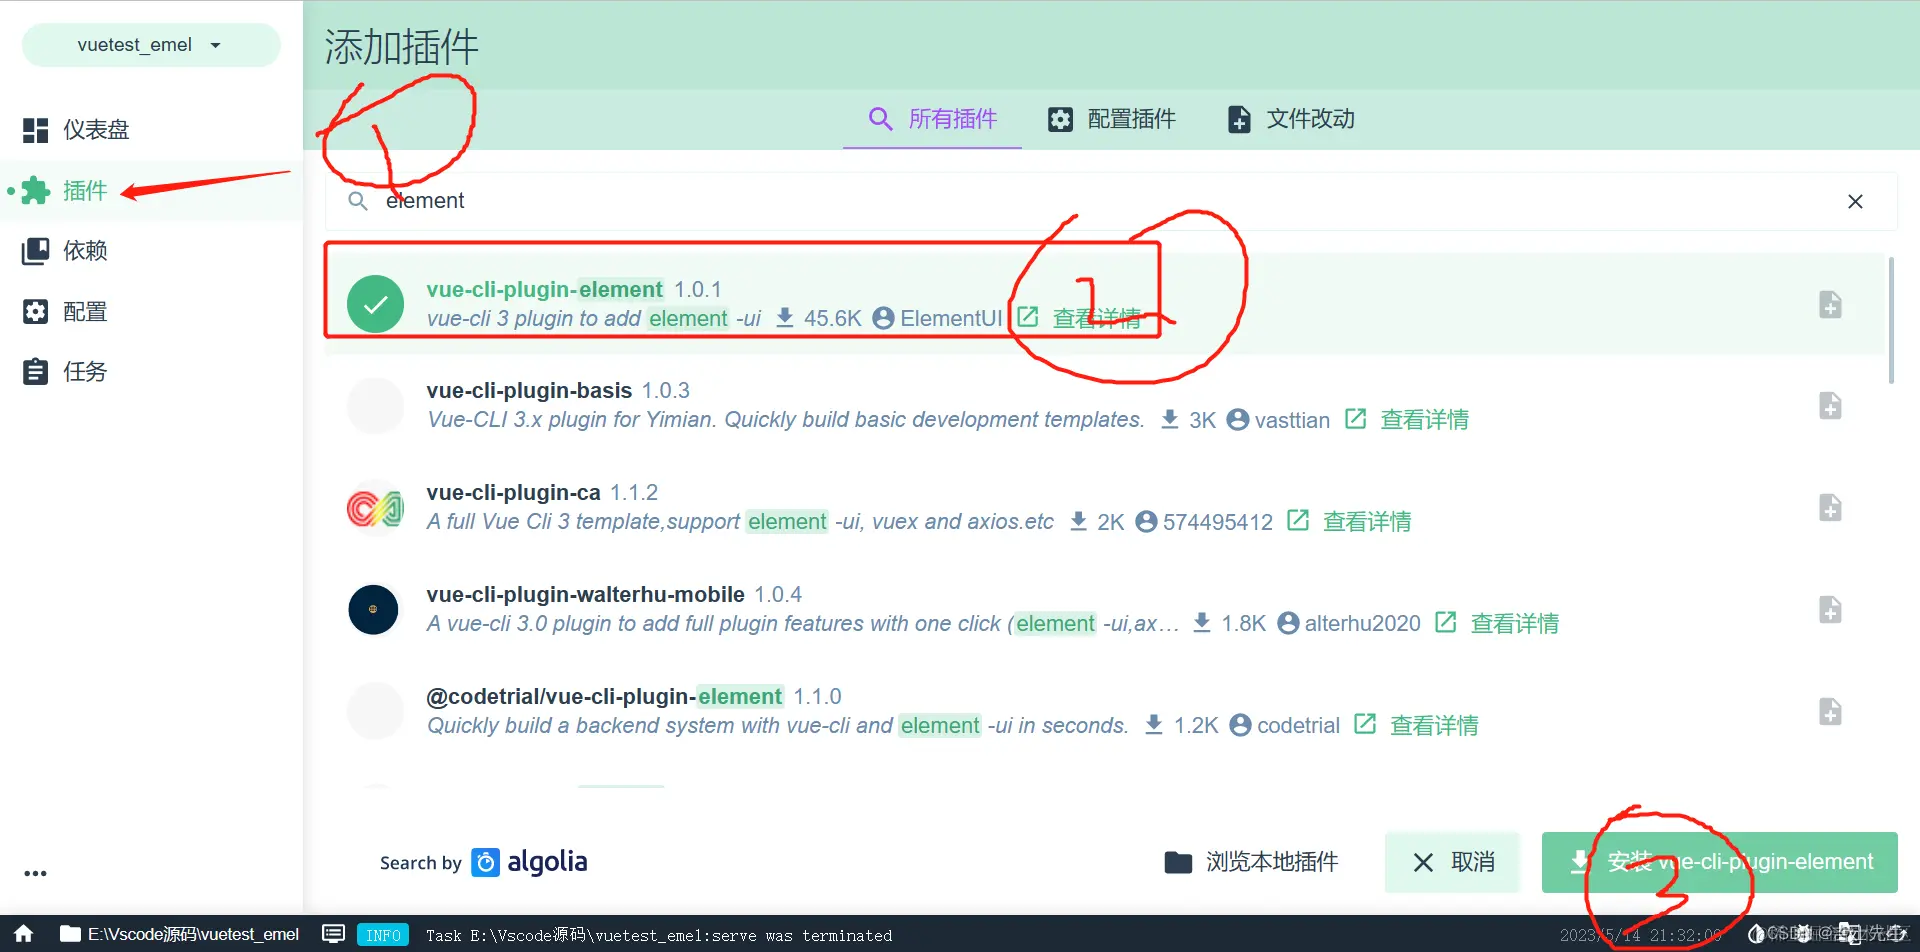Viewport: 1920px width, 952px height.
Task: Open 查看详情 for vue-cli-plugin-ca
Action: 1367,522
